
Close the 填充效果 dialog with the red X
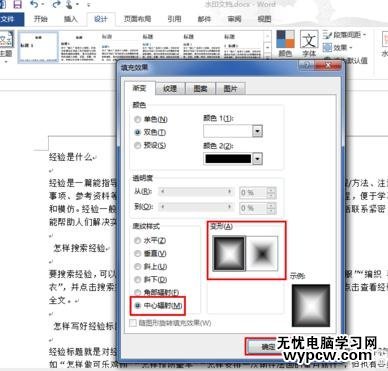point(328,66)
